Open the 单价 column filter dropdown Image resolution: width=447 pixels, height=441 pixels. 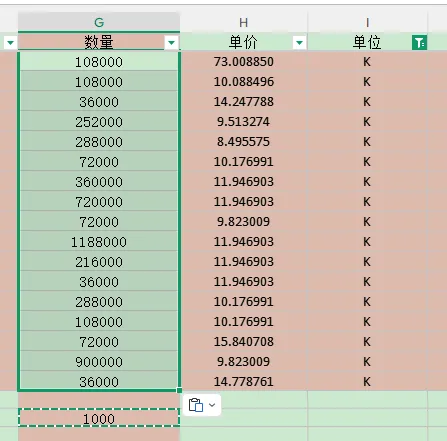click(x=299, y=43)
